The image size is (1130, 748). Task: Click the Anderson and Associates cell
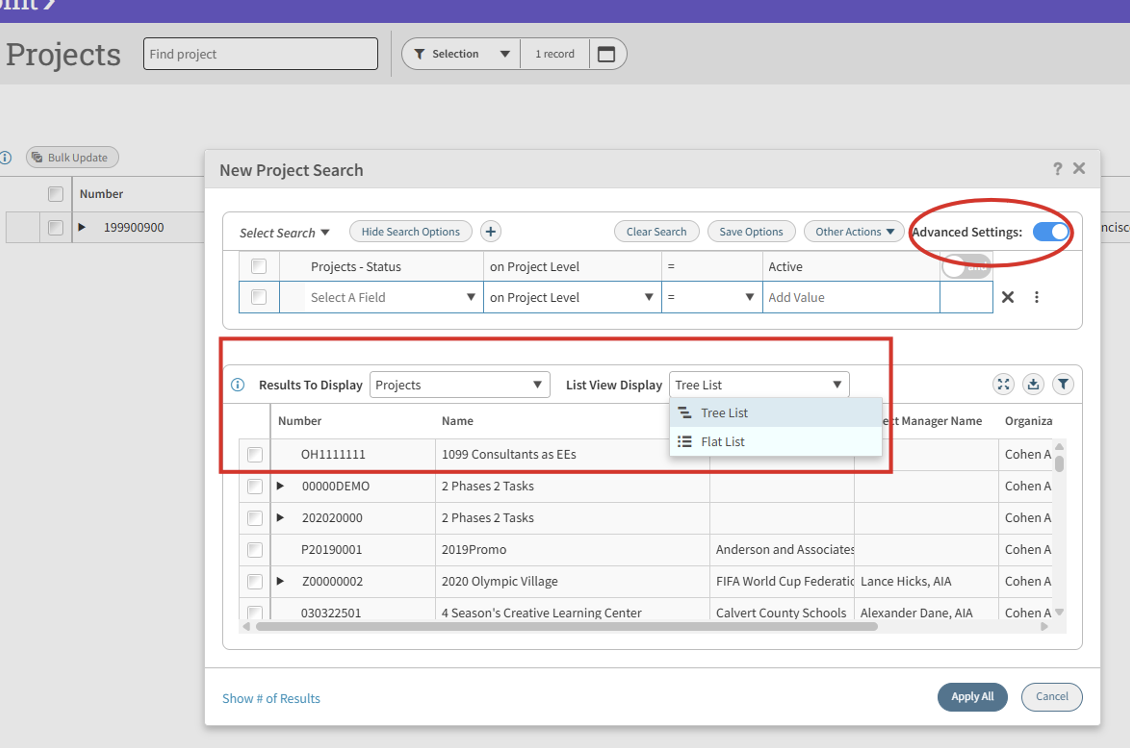point(784,550)
